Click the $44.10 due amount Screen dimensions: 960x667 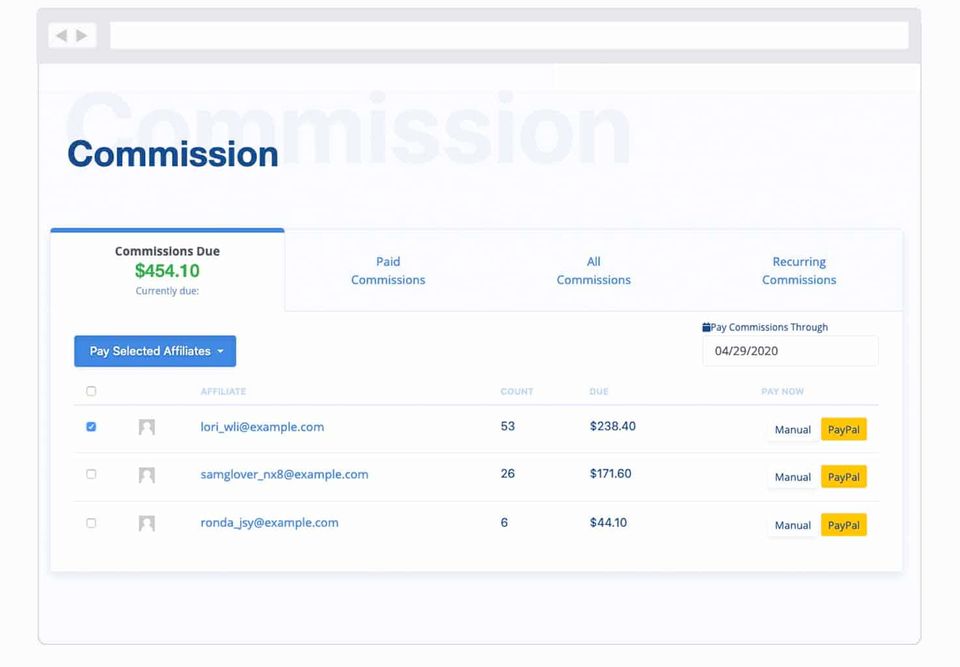[x=608, y=522]
